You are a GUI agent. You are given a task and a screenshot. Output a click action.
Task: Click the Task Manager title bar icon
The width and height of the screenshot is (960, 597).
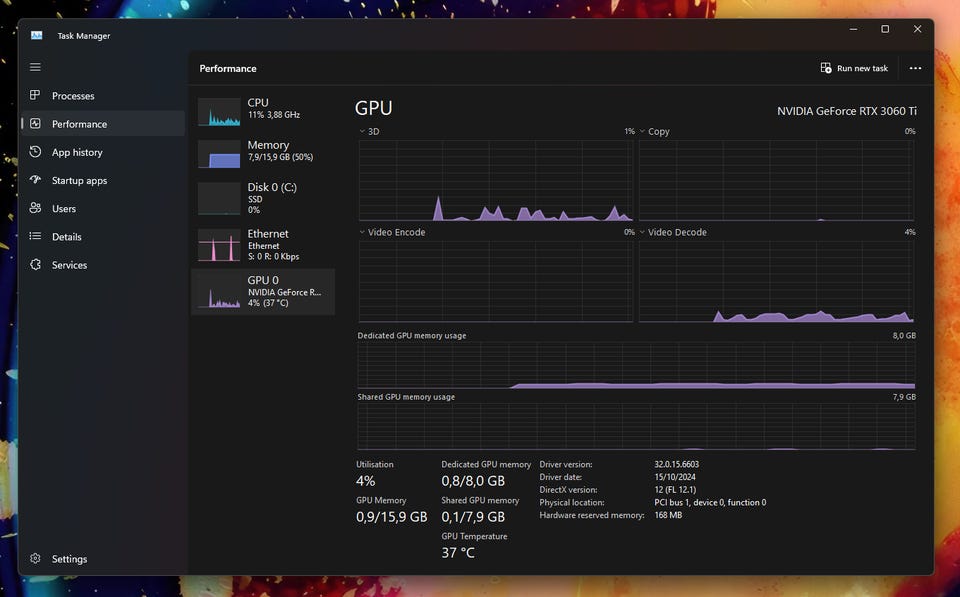pyautogui.click(x=37, y=36)
